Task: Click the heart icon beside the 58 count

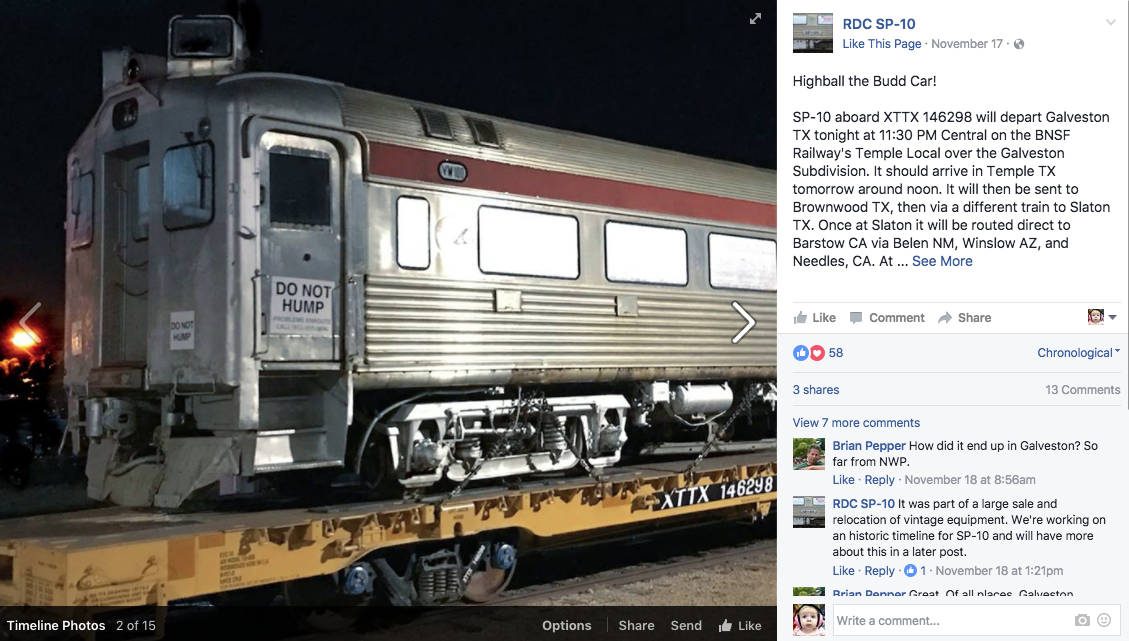Action: pos(817,353)
